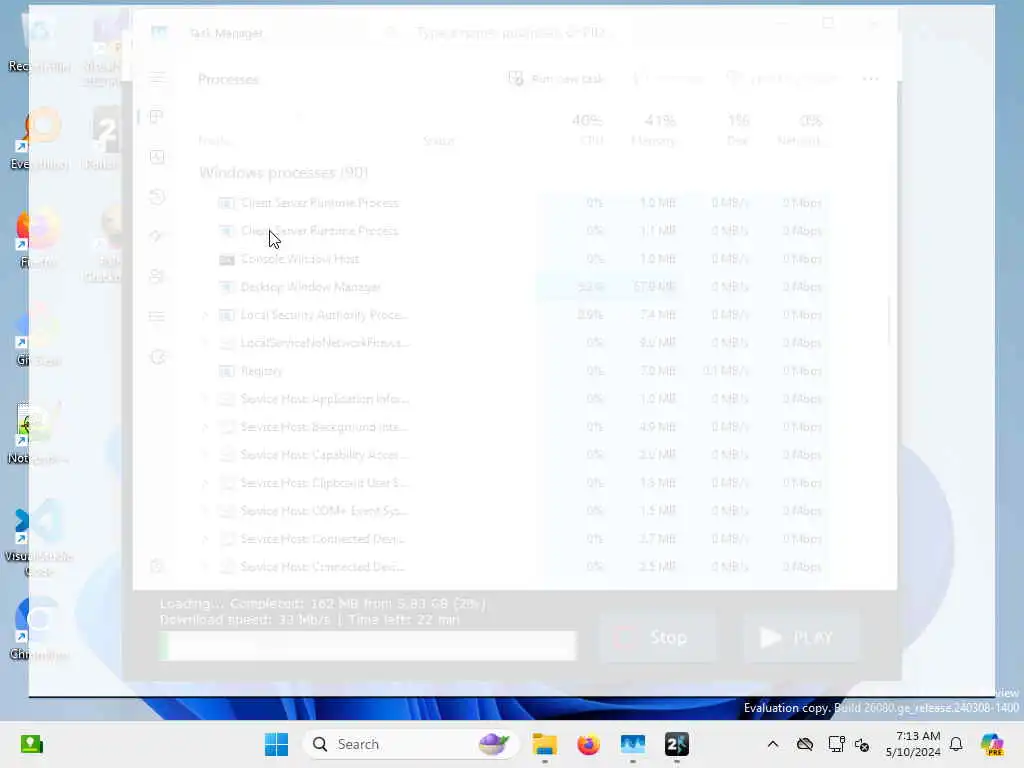Open Startup apps sidebar icon
Image resolution: width=1024 pixels, height=768 pixels.
[157, 236]
